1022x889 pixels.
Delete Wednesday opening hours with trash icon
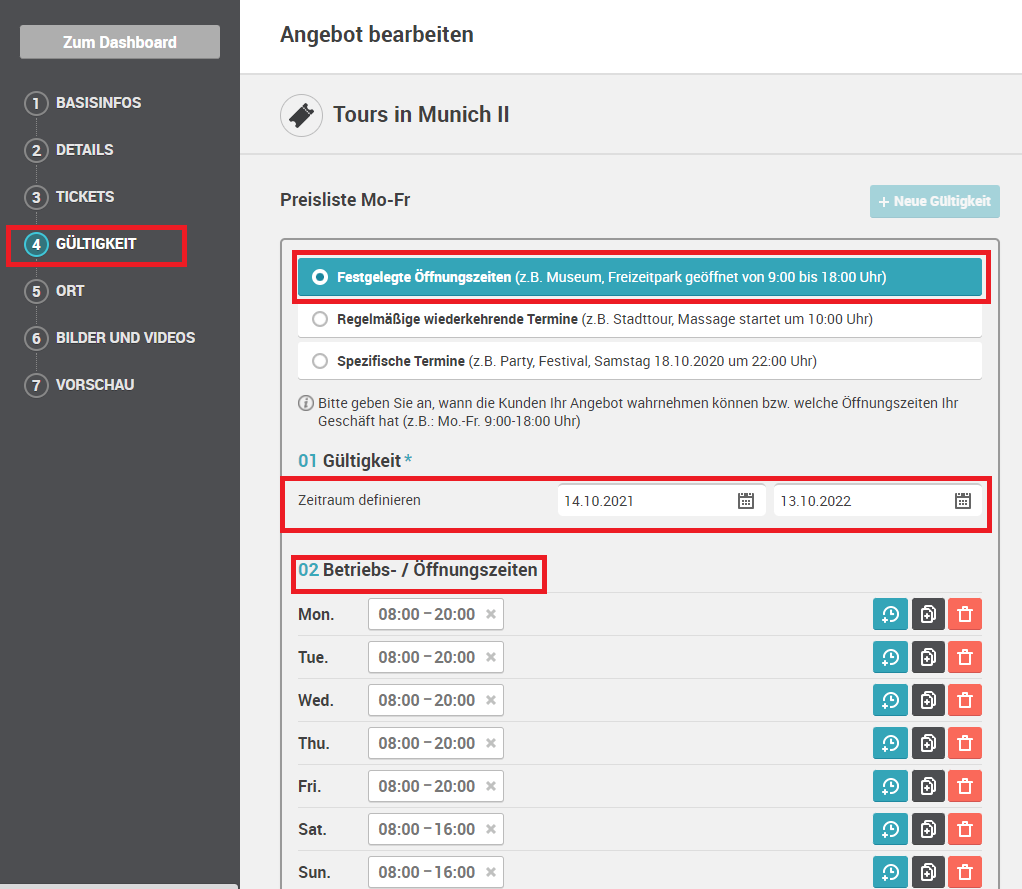tap(965, 700)
